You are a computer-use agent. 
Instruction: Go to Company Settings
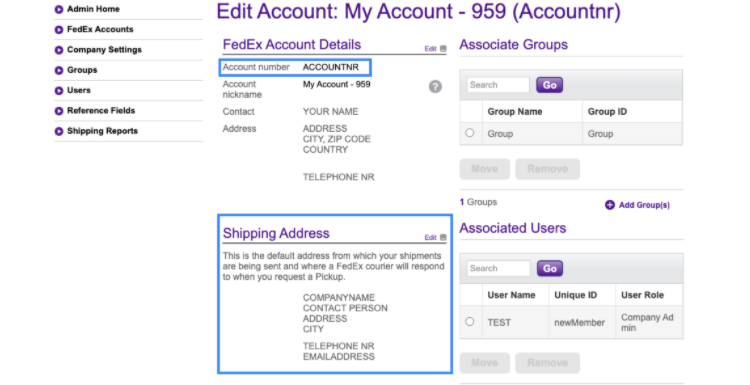[104, 50]
